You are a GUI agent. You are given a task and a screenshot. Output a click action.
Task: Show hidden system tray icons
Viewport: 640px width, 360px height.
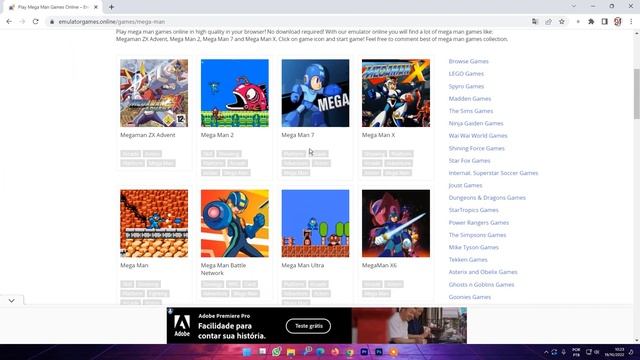(x=546, y=352)
